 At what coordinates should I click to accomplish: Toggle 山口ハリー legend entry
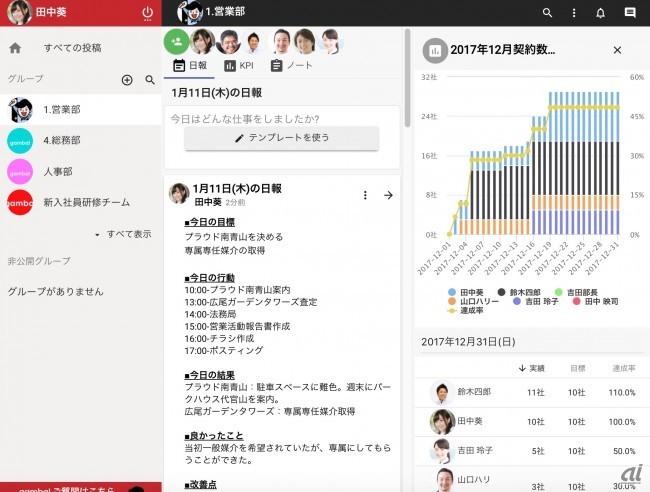pos(473,301)
